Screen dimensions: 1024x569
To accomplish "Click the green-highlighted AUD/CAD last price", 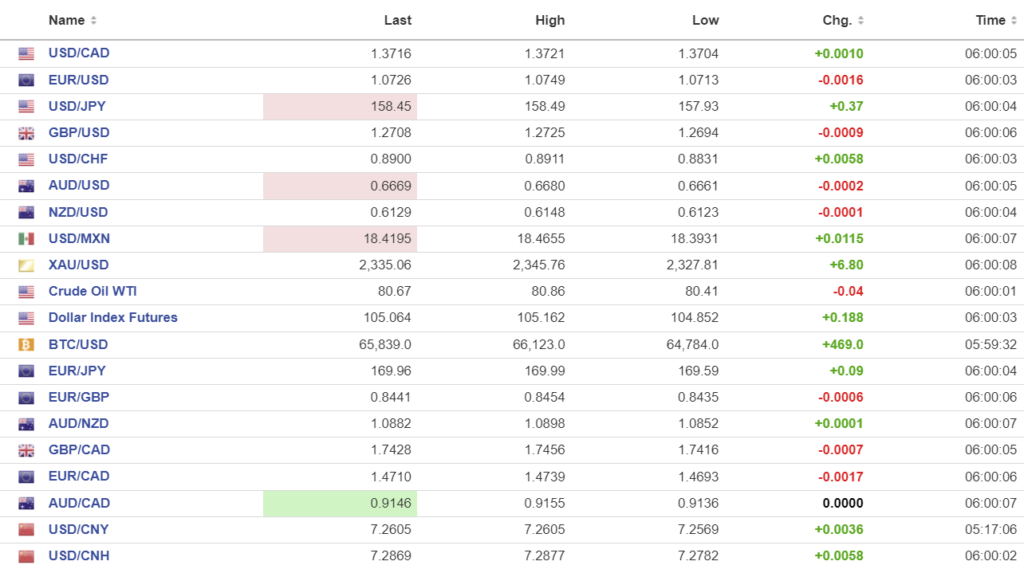I will click(390, 504).
